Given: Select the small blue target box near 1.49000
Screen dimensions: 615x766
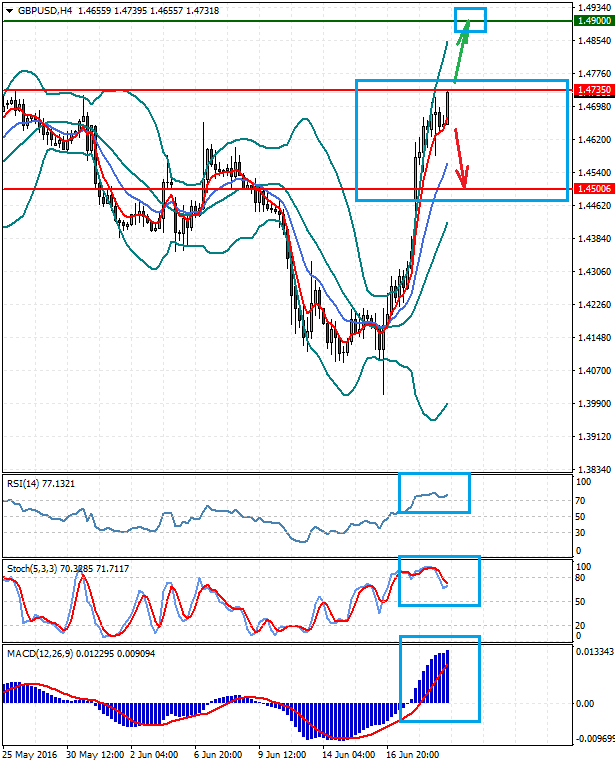Looking at the screenshot, I should coord(470,20).
